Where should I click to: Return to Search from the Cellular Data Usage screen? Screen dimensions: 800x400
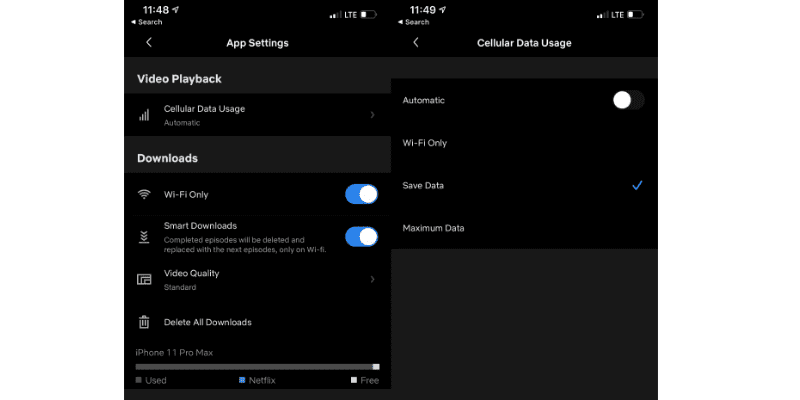click(413, 22)
